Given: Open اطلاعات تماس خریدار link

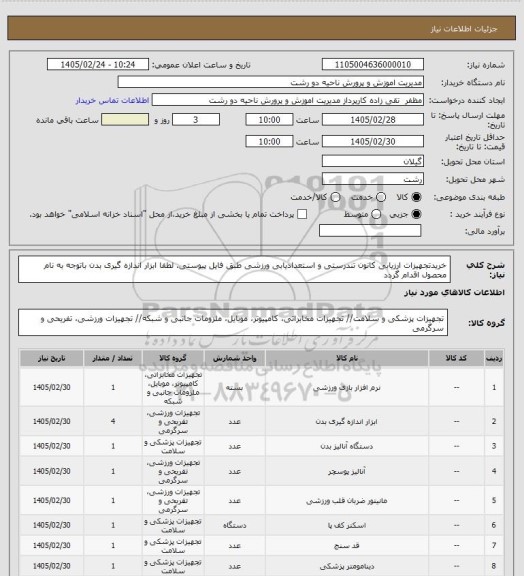Looking at the screenshot, I should click(x=112, y=100).
